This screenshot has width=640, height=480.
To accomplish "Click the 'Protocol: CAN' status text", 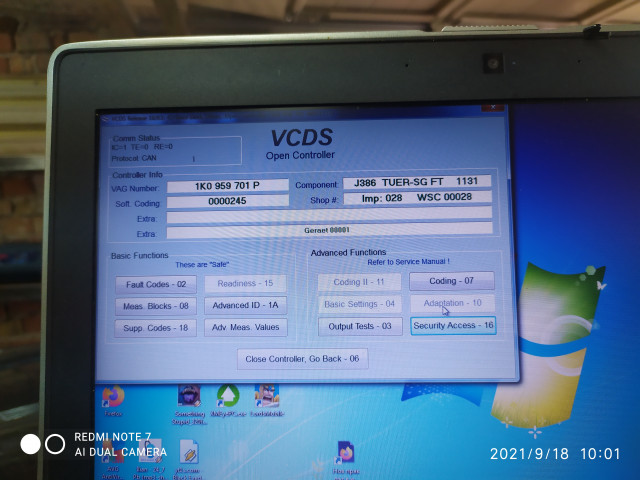I will tap(134, 158).
